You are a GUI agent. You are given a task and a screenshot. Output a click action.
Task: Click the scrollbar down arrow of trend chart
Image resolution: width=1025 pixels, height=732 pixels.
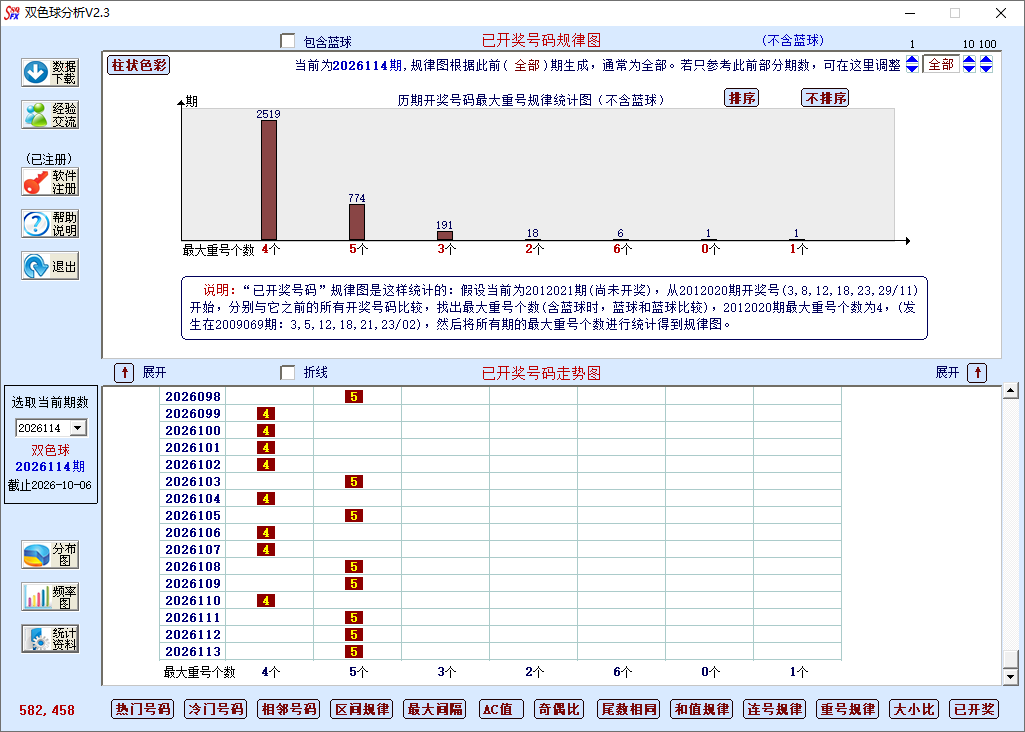pyautogui.click(x=1011, y=677)
